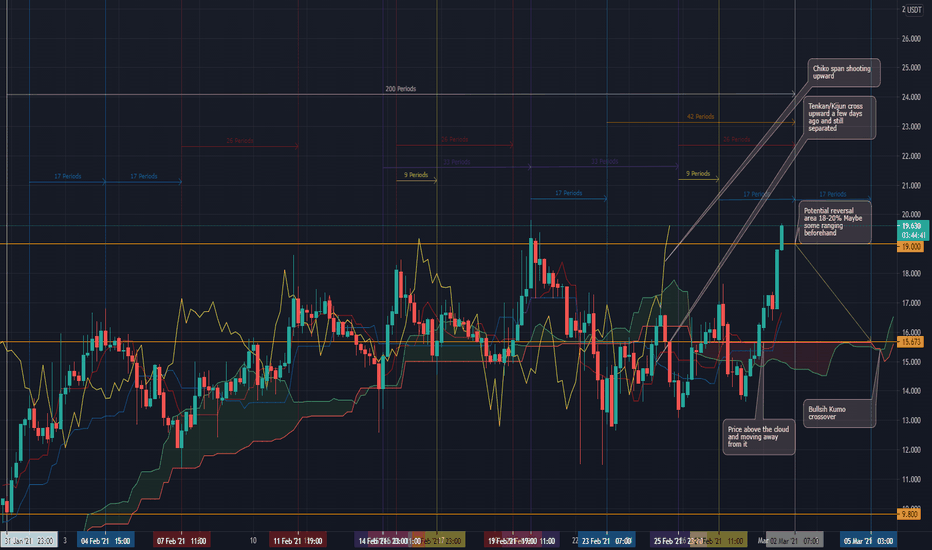Image resolution: width=932 pixels, height=550 pixels.
Task: Click the 24.000 value on price axis
Action: pyautogui.click(x=911, y=97)
